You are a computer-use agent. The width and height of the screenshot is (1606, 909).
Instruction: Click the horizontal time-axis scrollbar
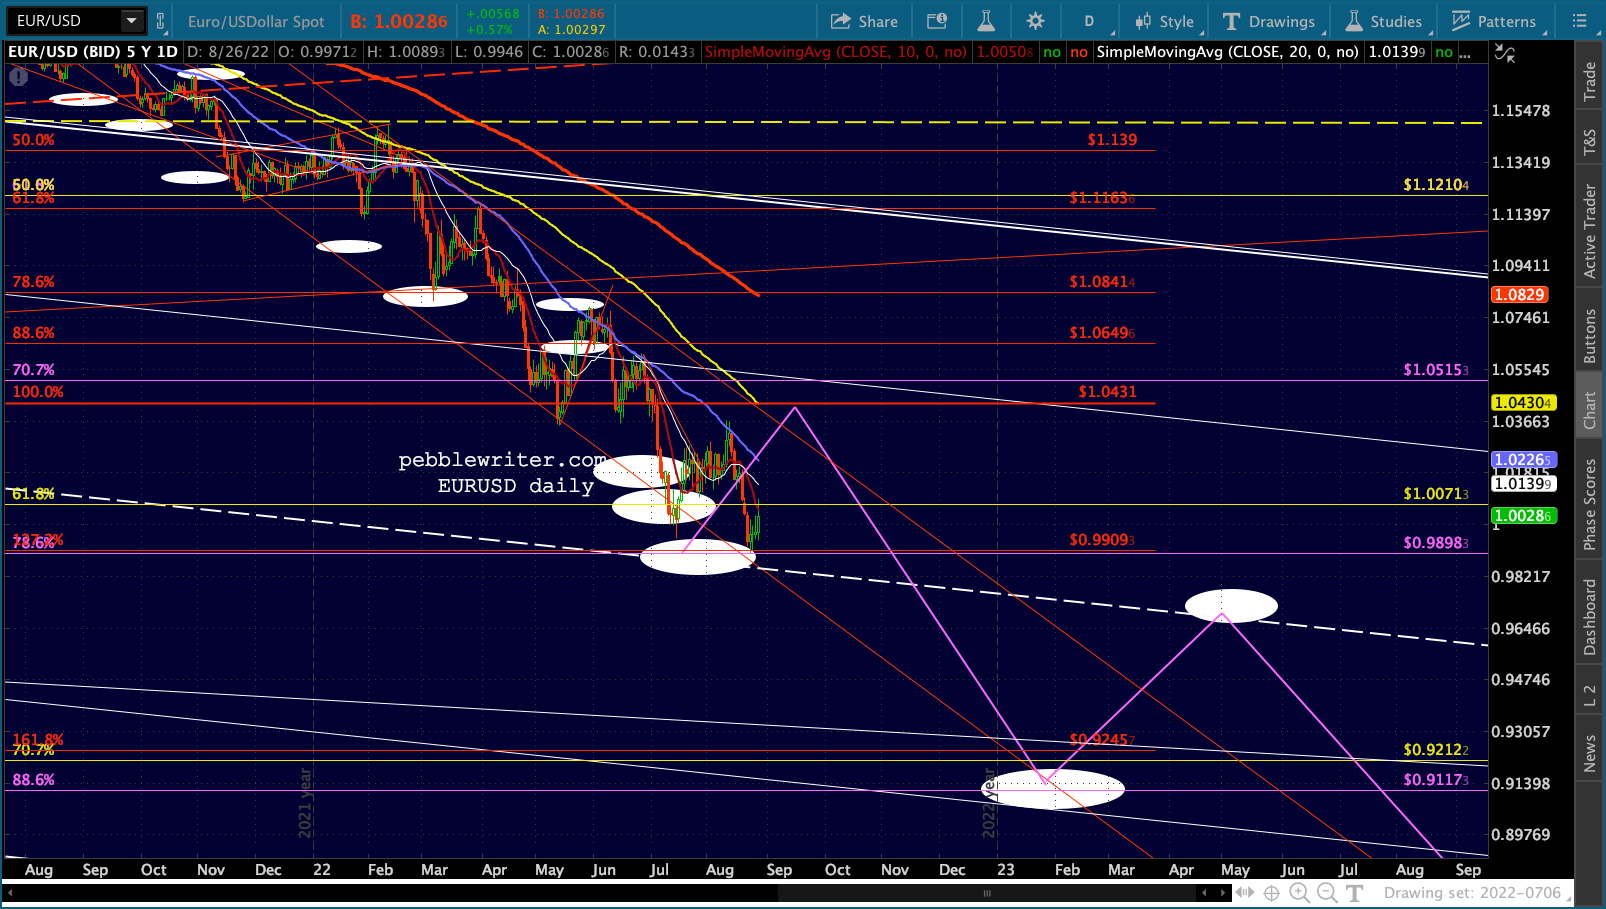[986, 893]
